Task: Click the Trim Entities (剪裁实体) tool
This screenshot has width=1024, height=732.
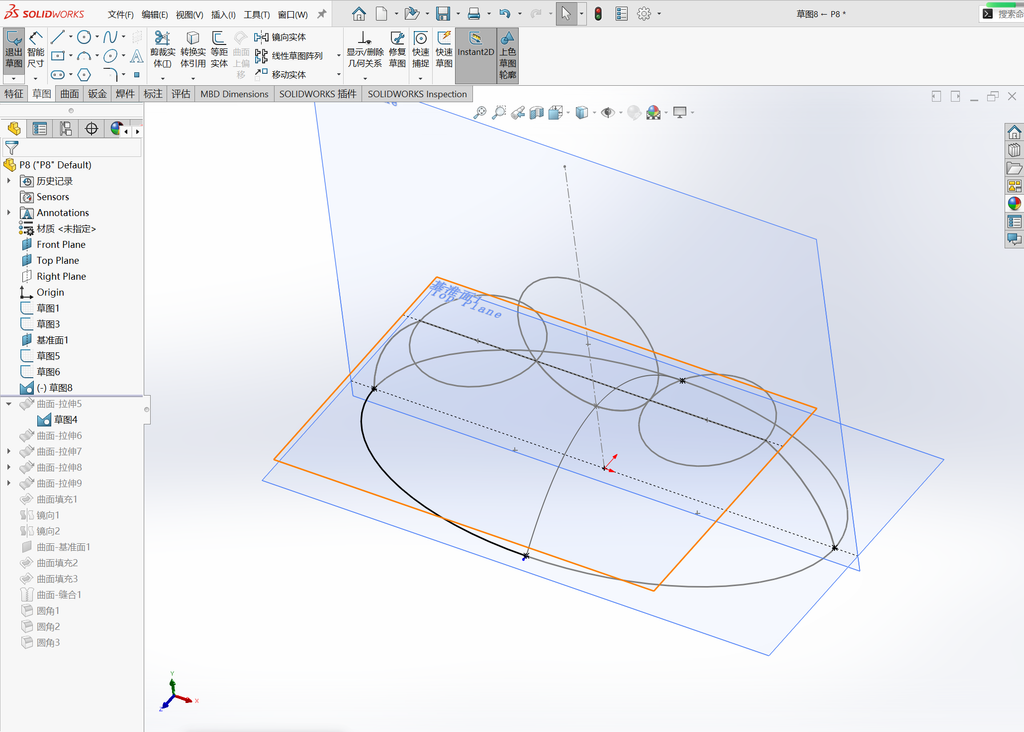Action: click(163, 50)
